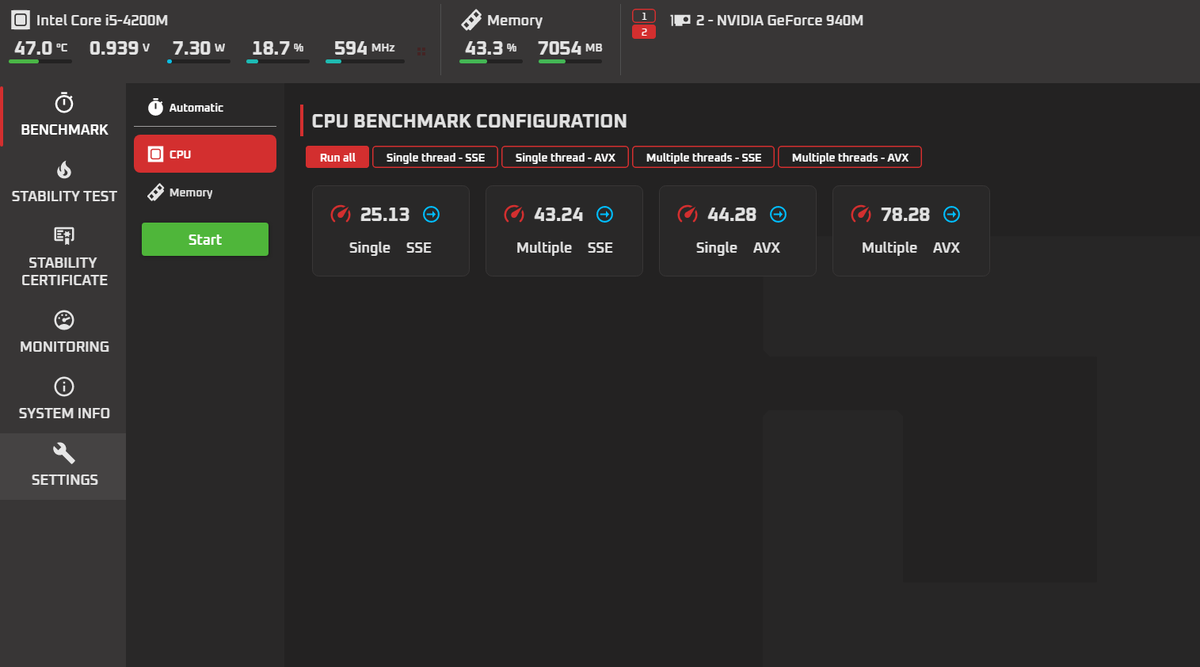Click the blue arrow next to 44.28

(778, 214)
